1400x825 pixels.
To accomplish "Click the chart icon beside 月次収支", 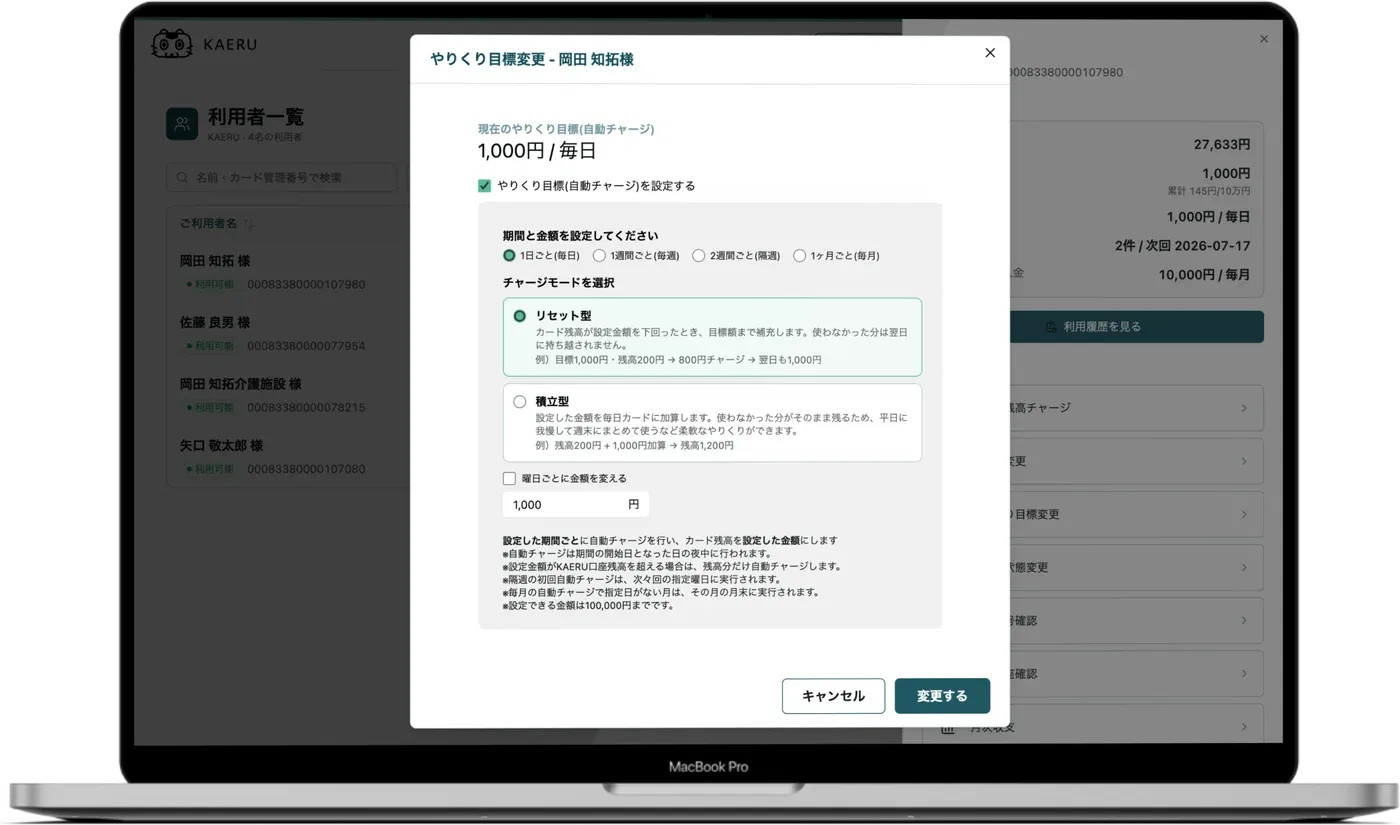I will click(x=946, y=727).
